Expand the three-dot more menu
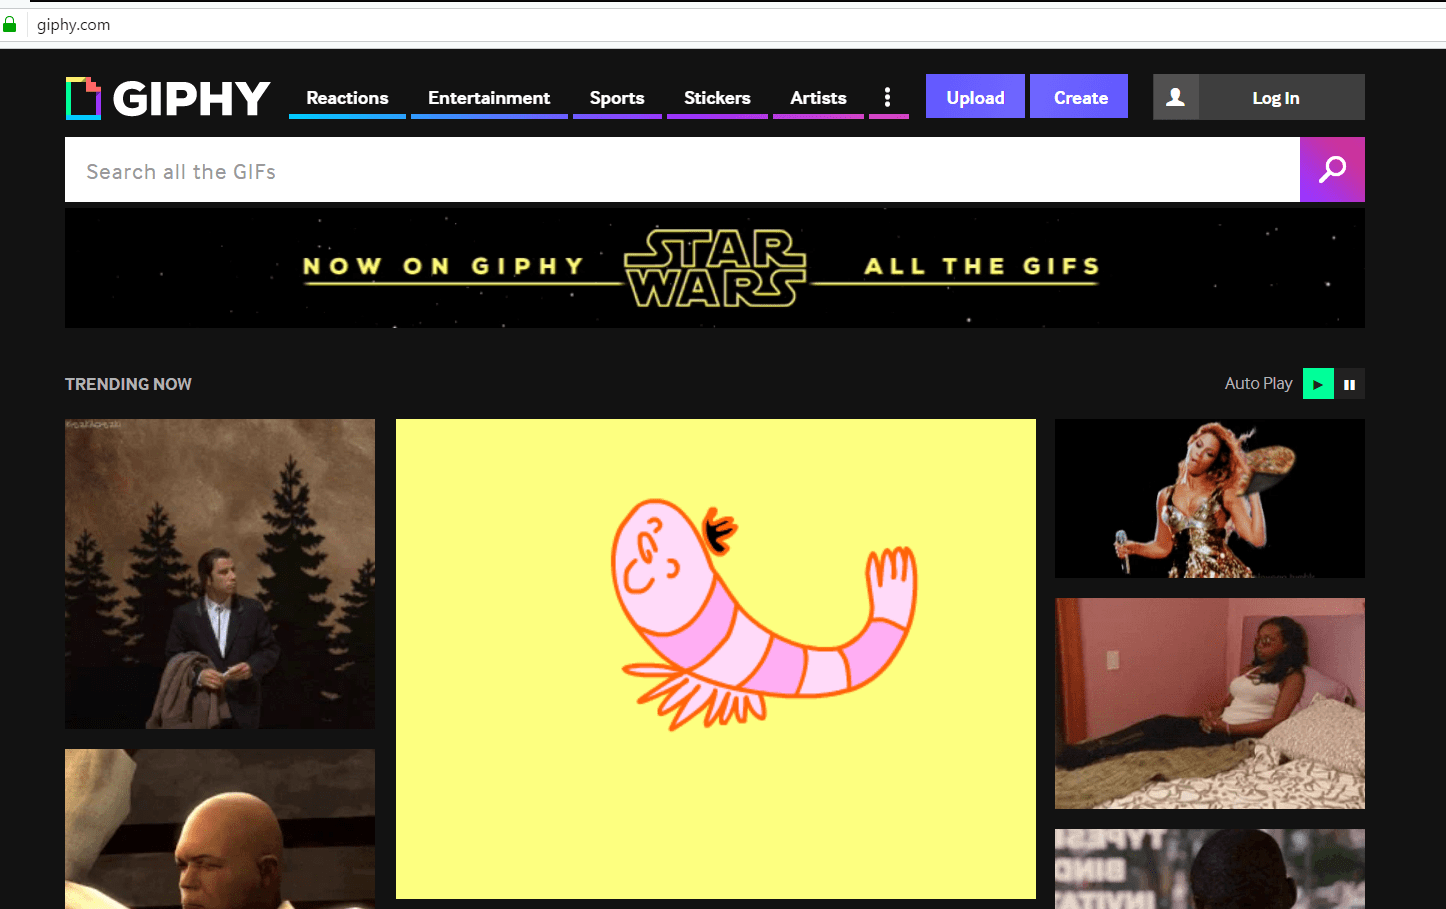Screen dimensions: 1446x909 pos(888,97)
